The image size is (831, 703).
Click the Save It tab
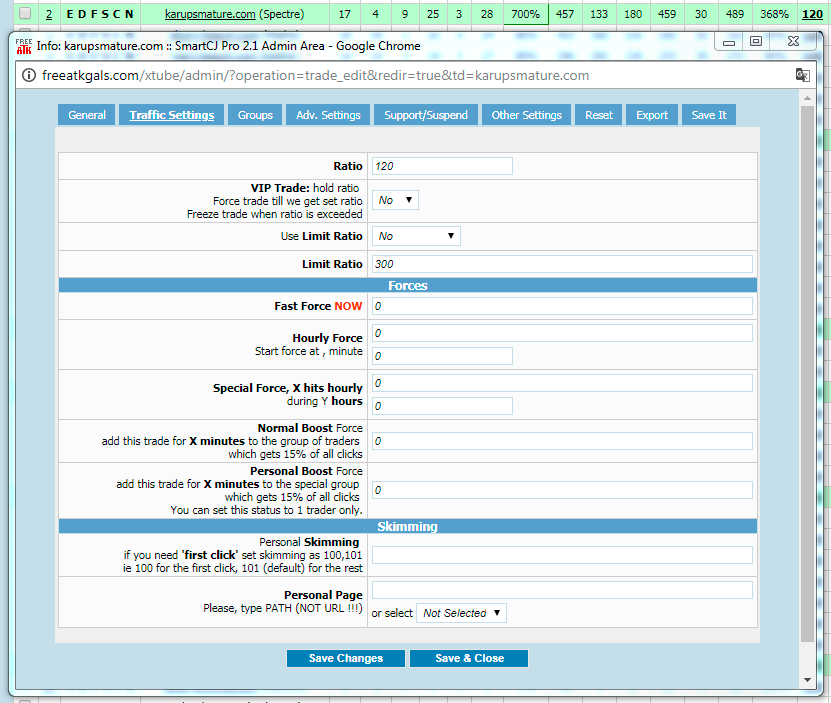click(x=709, y=115)
